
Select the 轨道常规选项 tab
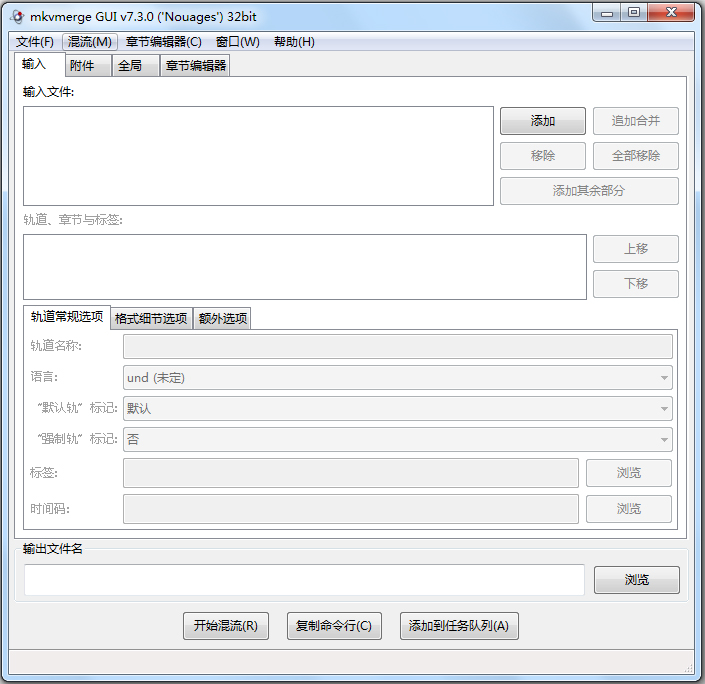point(67,317)
